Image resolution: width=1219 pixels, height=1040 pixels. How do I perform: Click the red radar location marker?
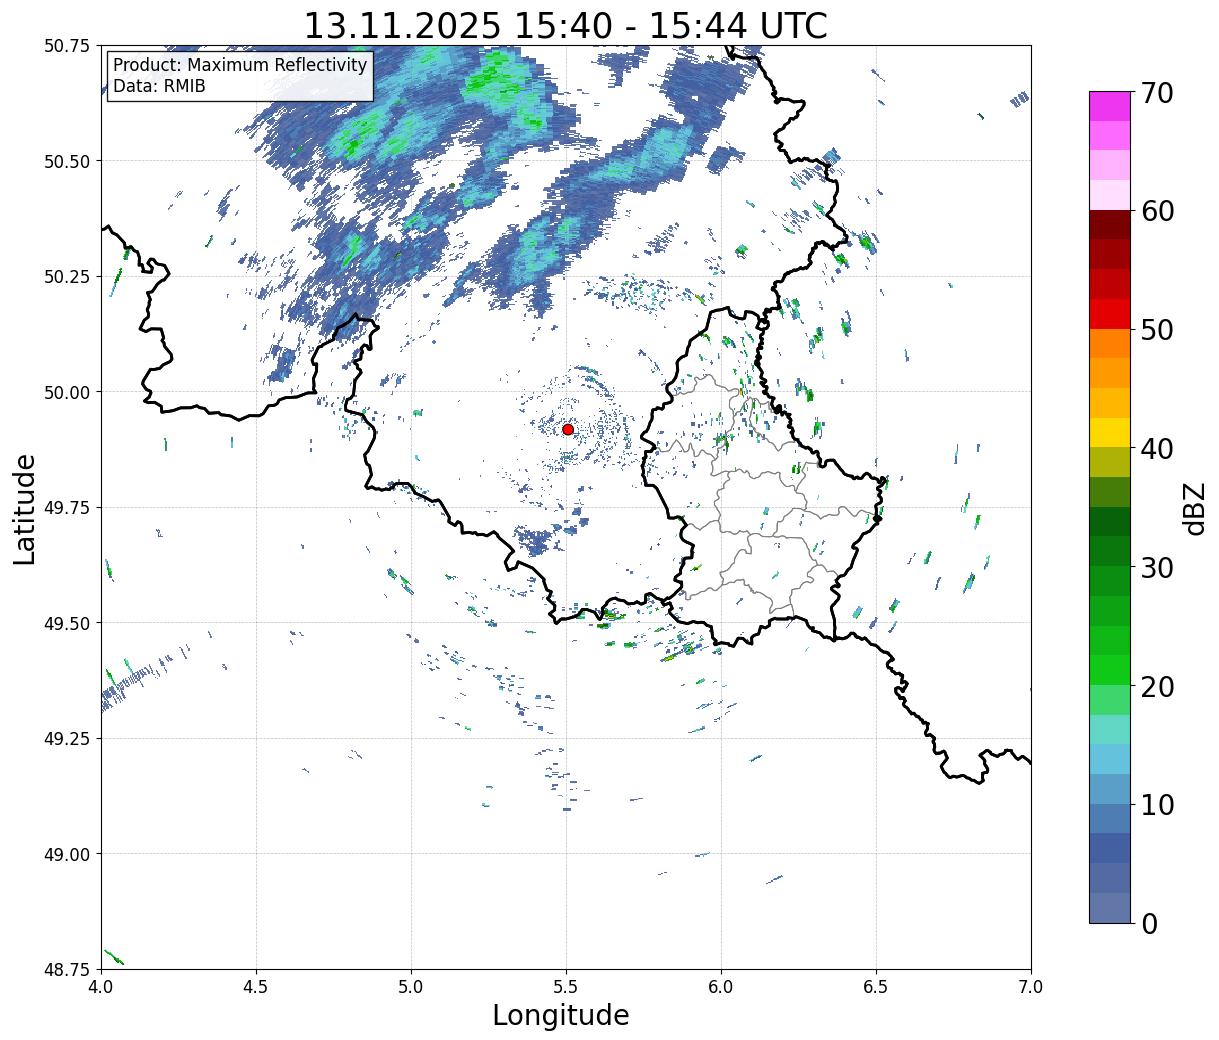click(x=568, y=429)
